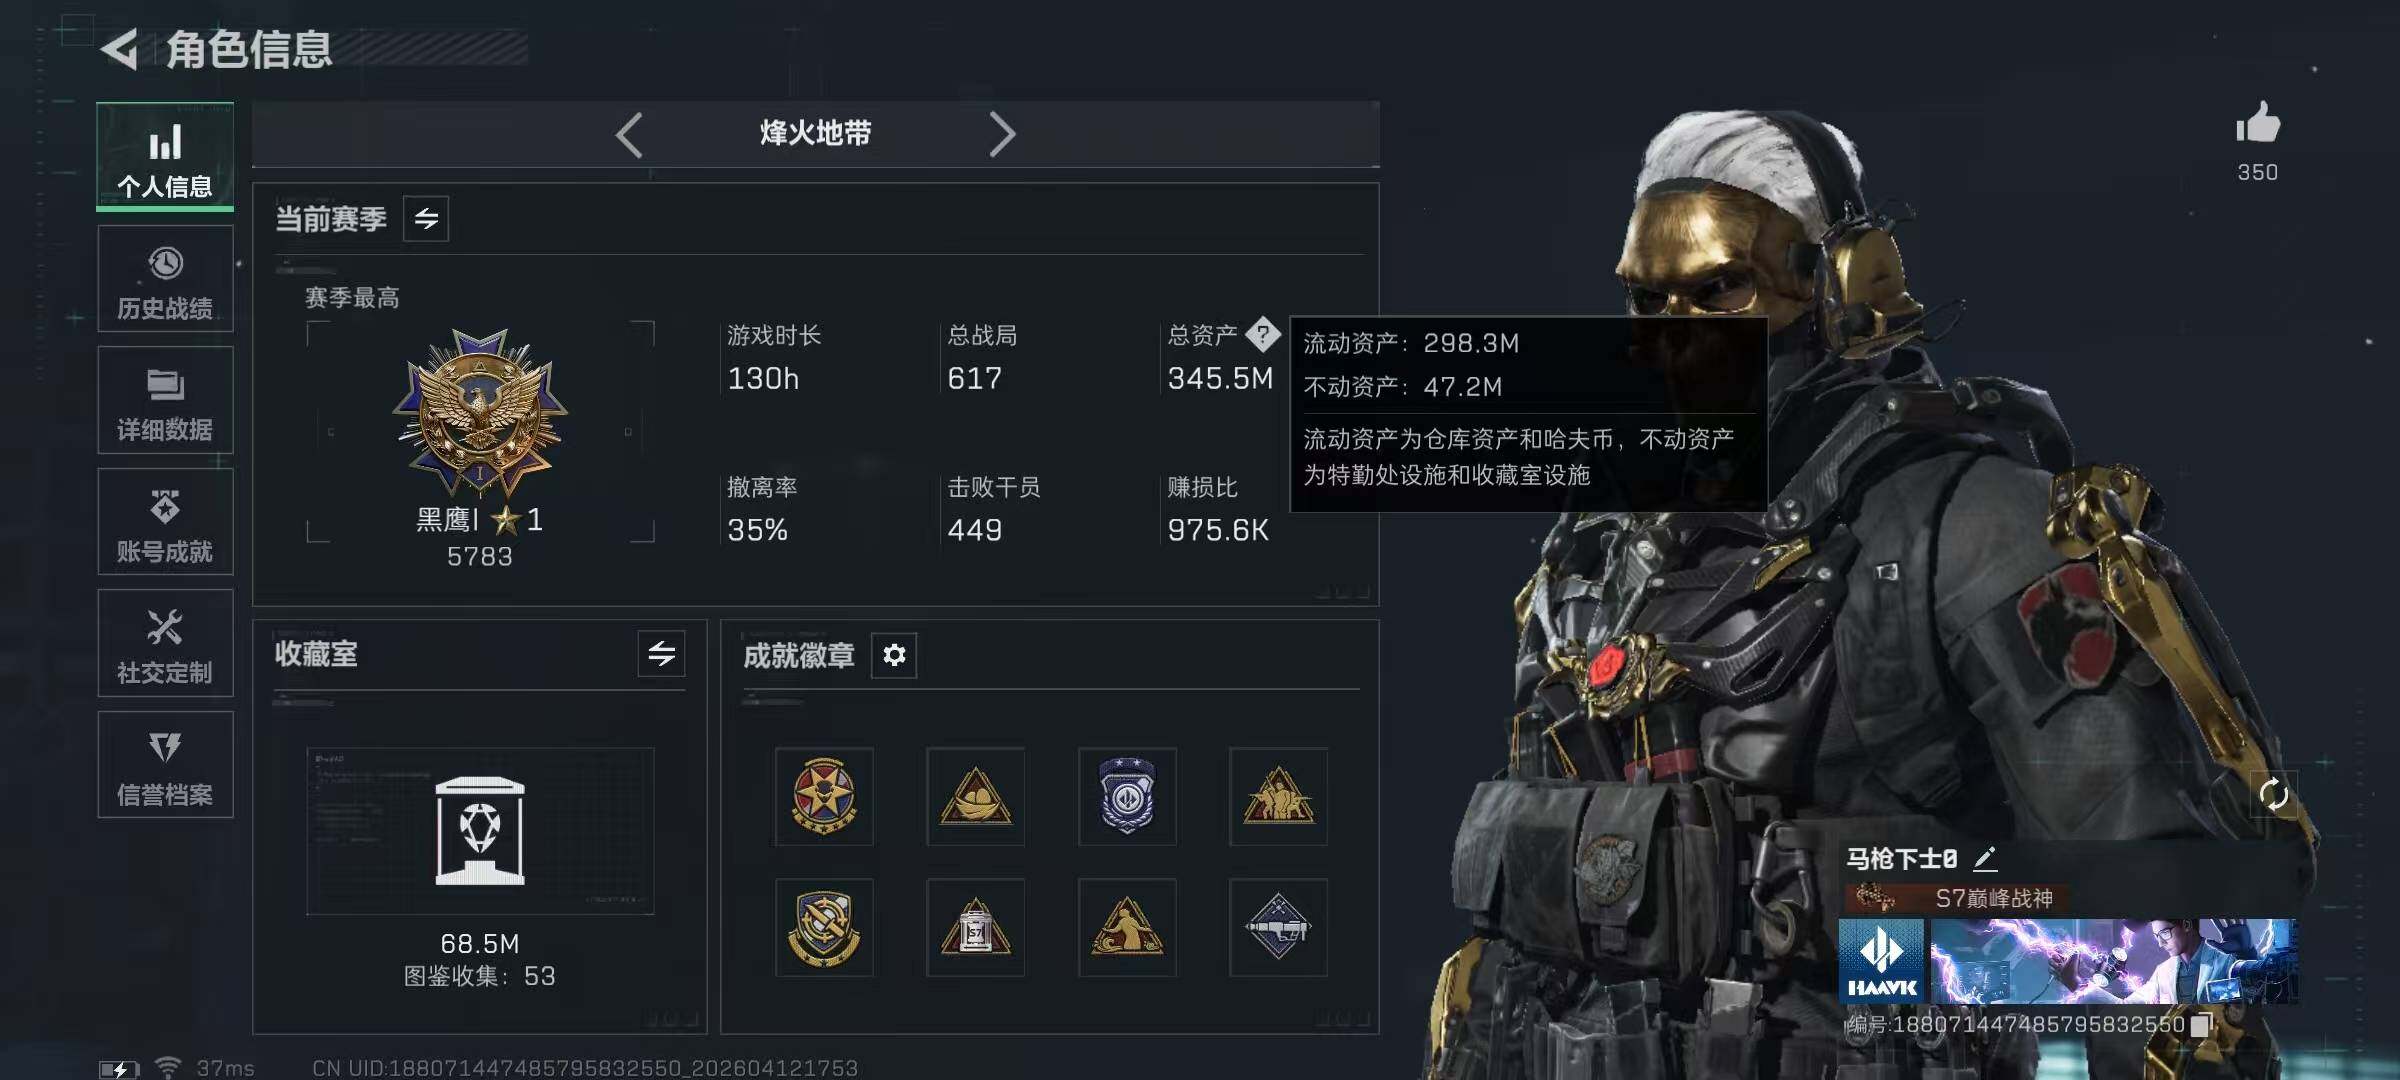Click the 黑鹰I rank emblem
Image resolution: width=2400 pixels, height=1080 pixels.
click(x=480, y=412)
